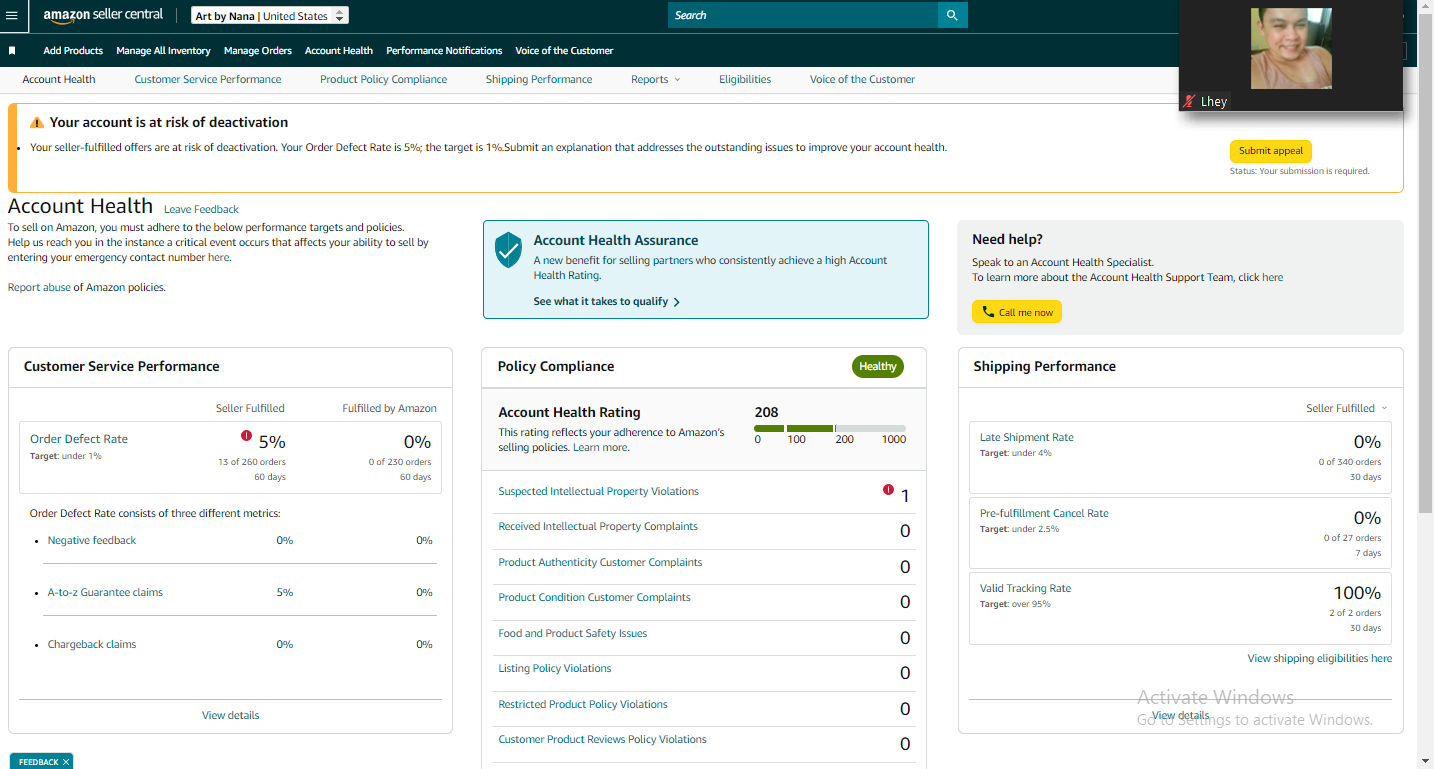Open the Report abuse link
This screenshot has width=1434, height=769.
[39, 287]
